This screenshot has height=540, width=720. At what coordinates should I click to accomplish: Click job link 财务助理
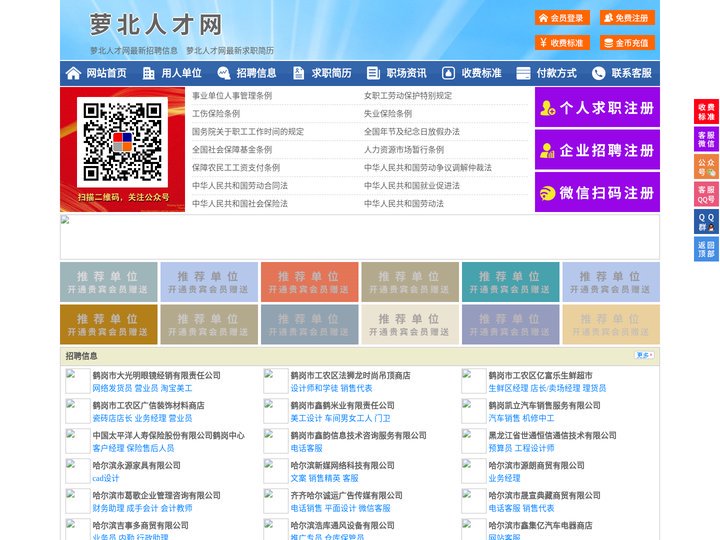[108, 508]
